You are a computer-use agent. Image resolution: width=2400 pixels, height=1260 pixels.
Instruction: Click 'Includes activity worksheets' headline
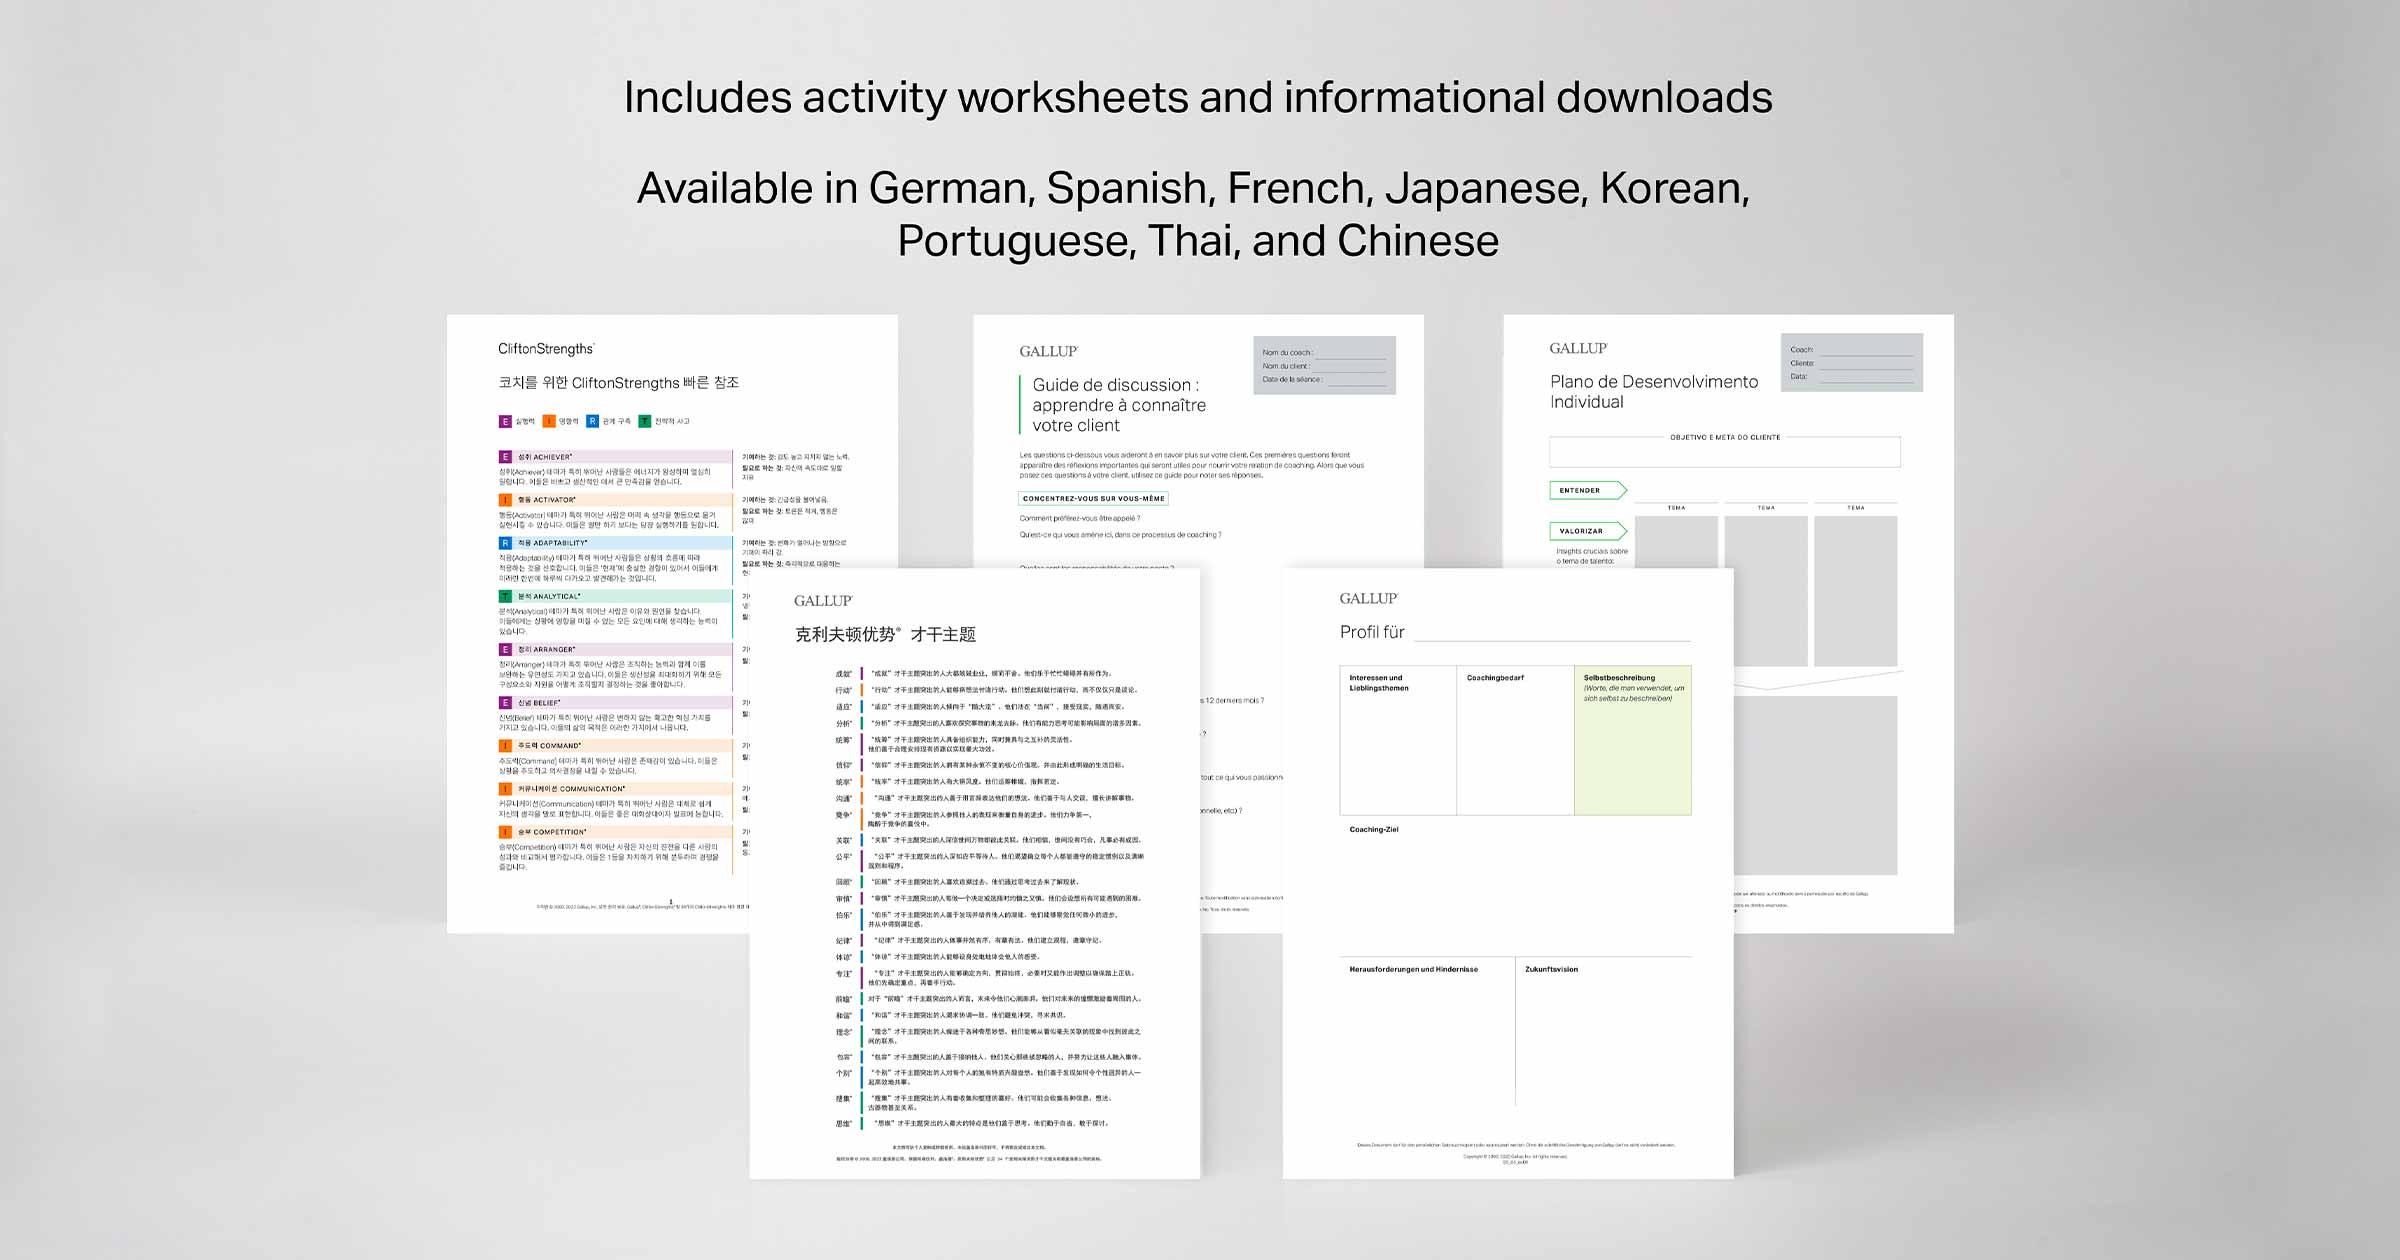coord(1198,98)
